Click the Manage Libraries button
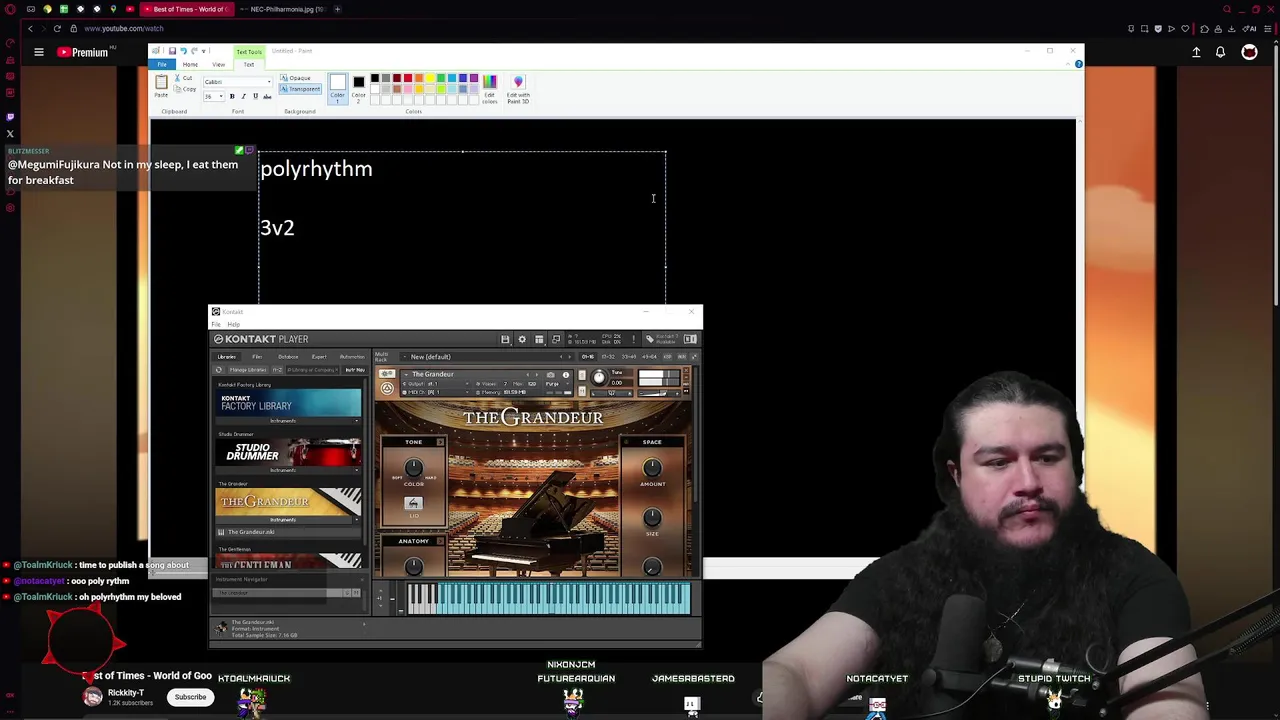 click(248, 370)
